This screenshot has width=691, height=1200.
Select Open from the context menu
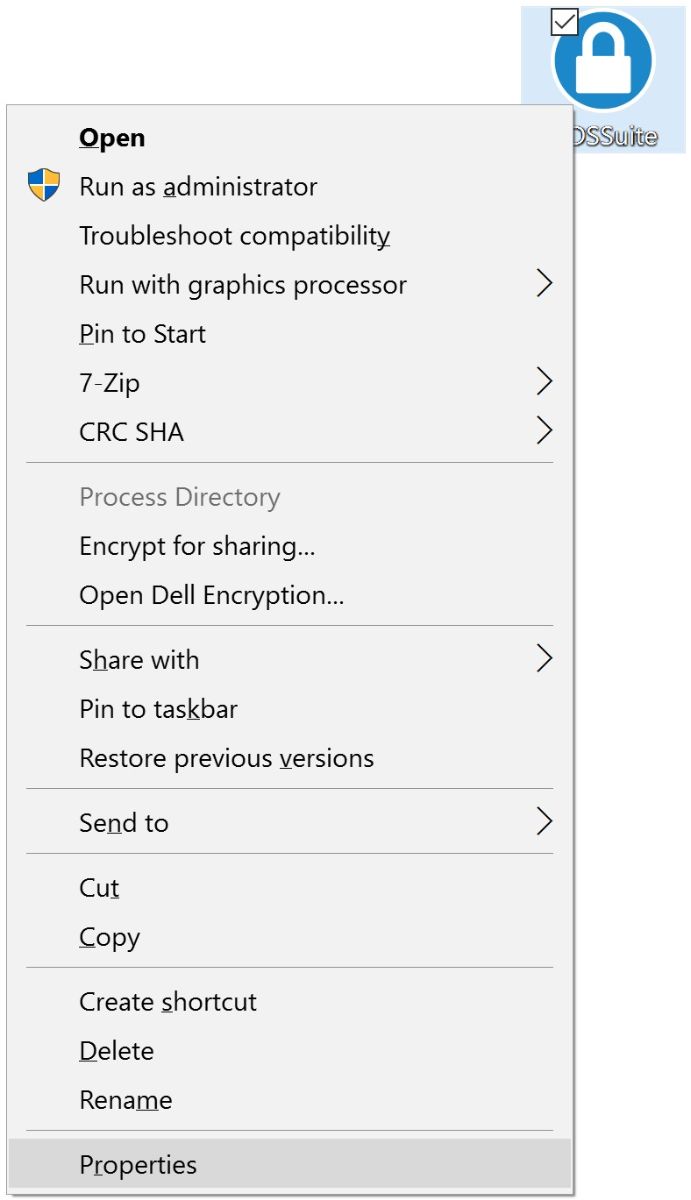pyautogui.click(x=111, y=137)
